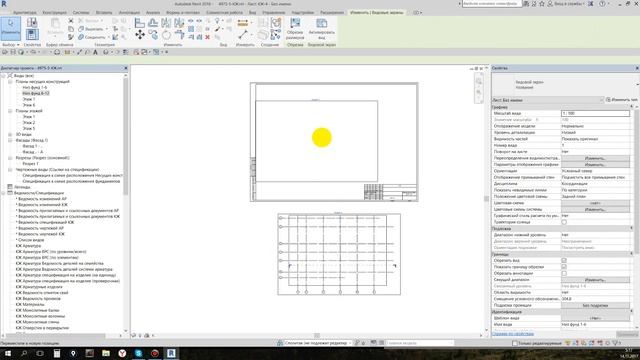Toggle Properties palette icon in Свойства panel
640x360 pixels.
point(32,34)
